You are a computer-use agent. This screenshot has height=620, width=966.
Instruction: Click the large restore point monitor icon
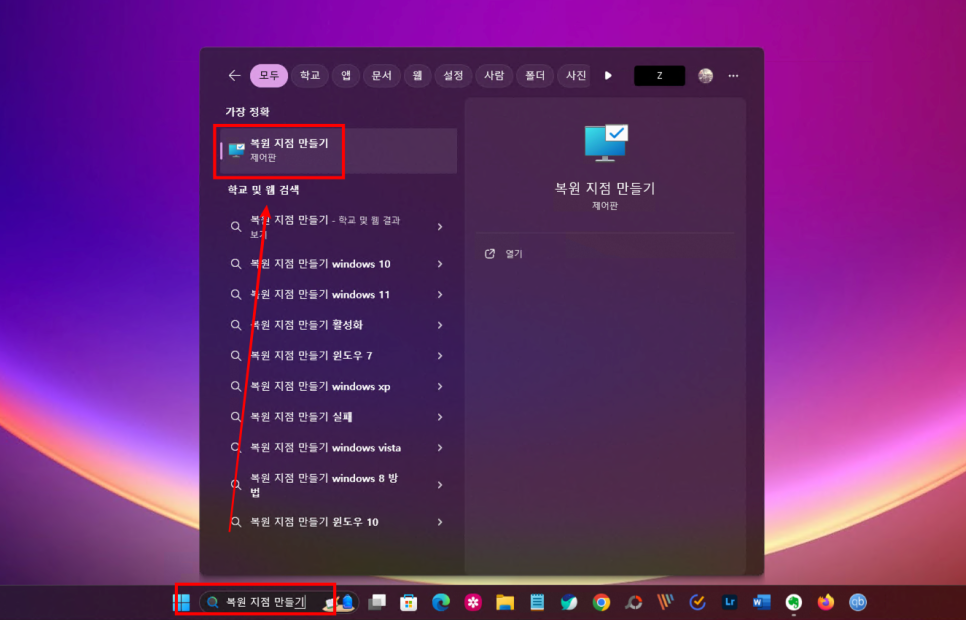pos(606,142)
